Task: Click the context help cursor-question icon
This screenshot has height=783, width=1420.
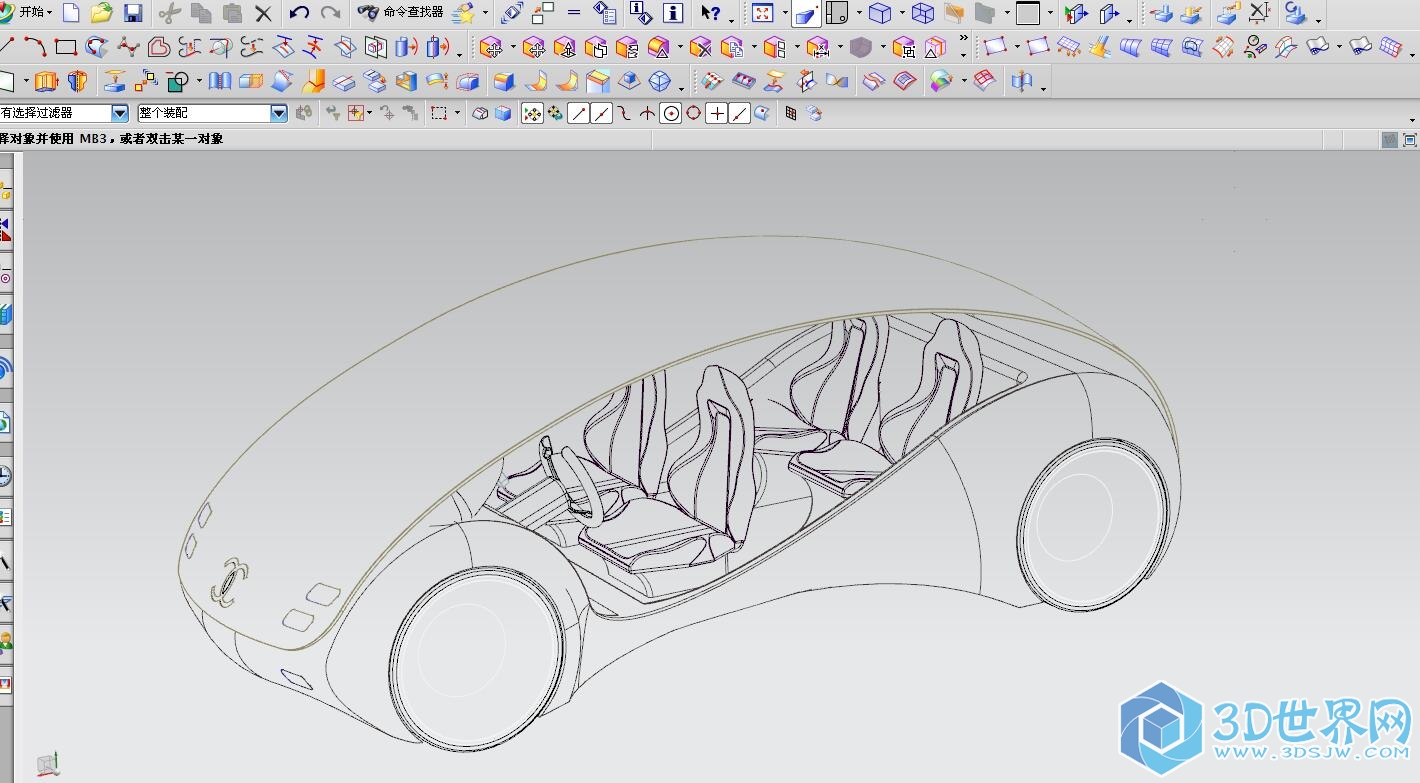Action: coord(710,13)
